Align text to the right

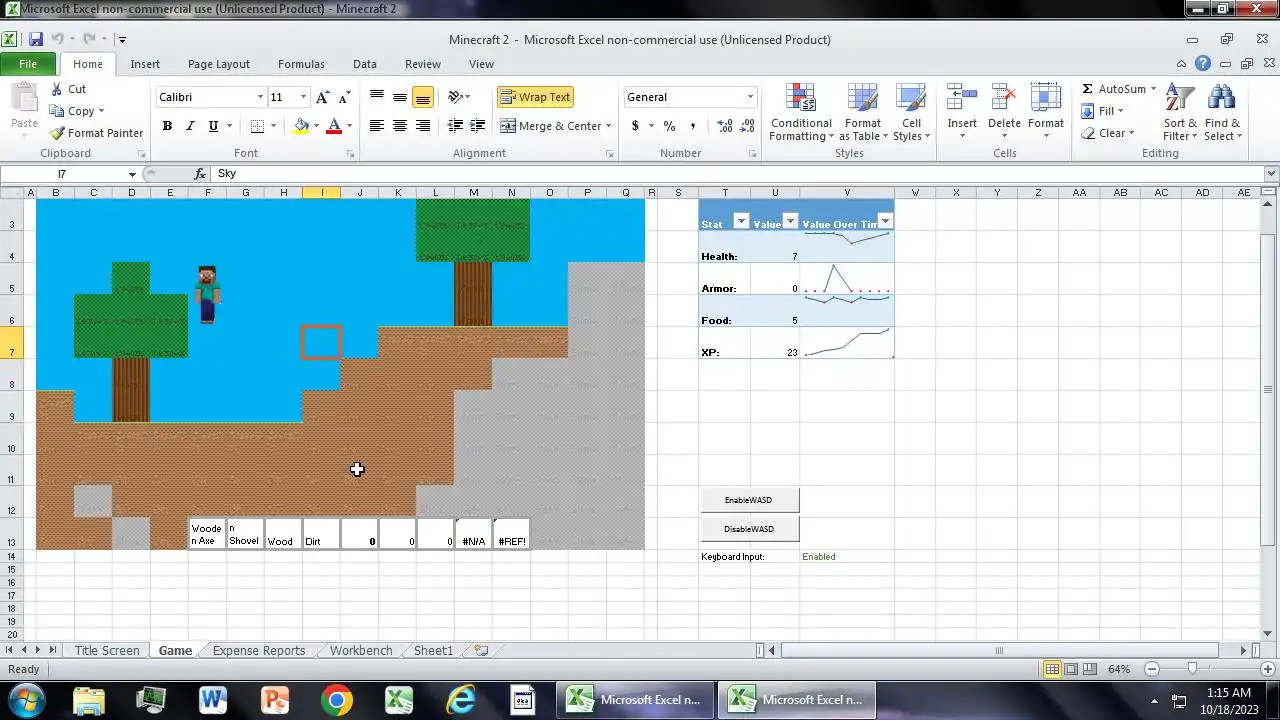pos(423,126)
